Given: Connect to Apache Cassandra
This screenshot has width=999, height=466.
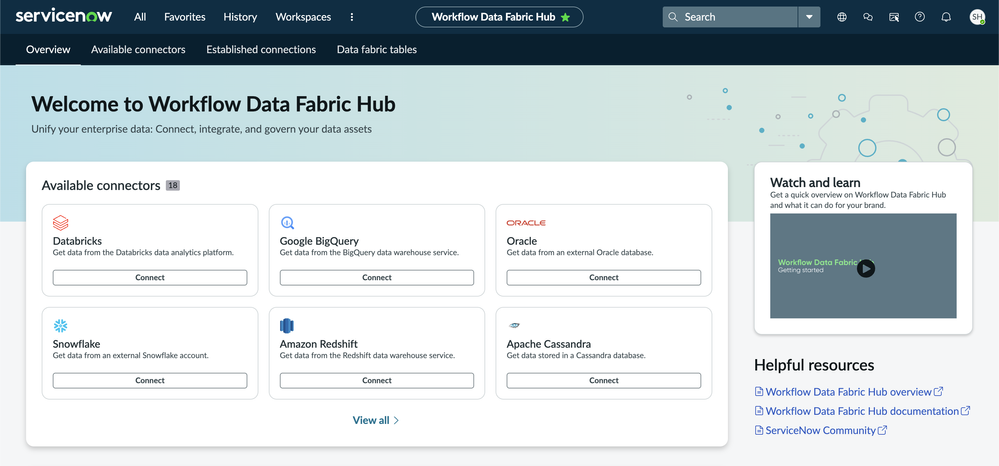Looking at the screenshot, I should pos(603,380).
